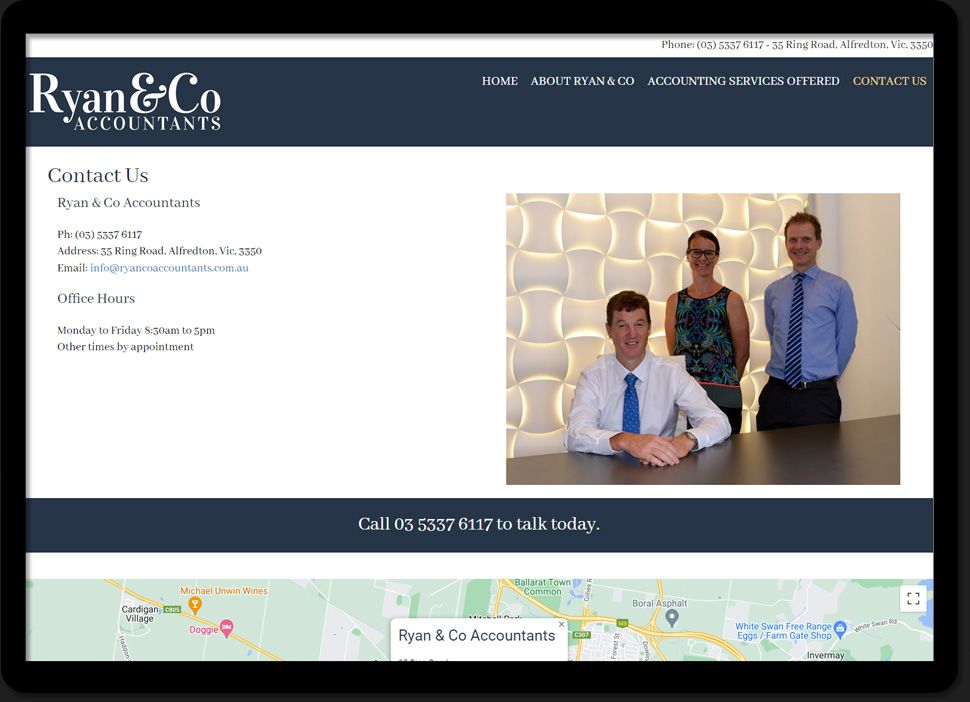Screen dimensions: 970x702
Task: Click the Boral Asphalt location pin
Action: pos(672,617)
